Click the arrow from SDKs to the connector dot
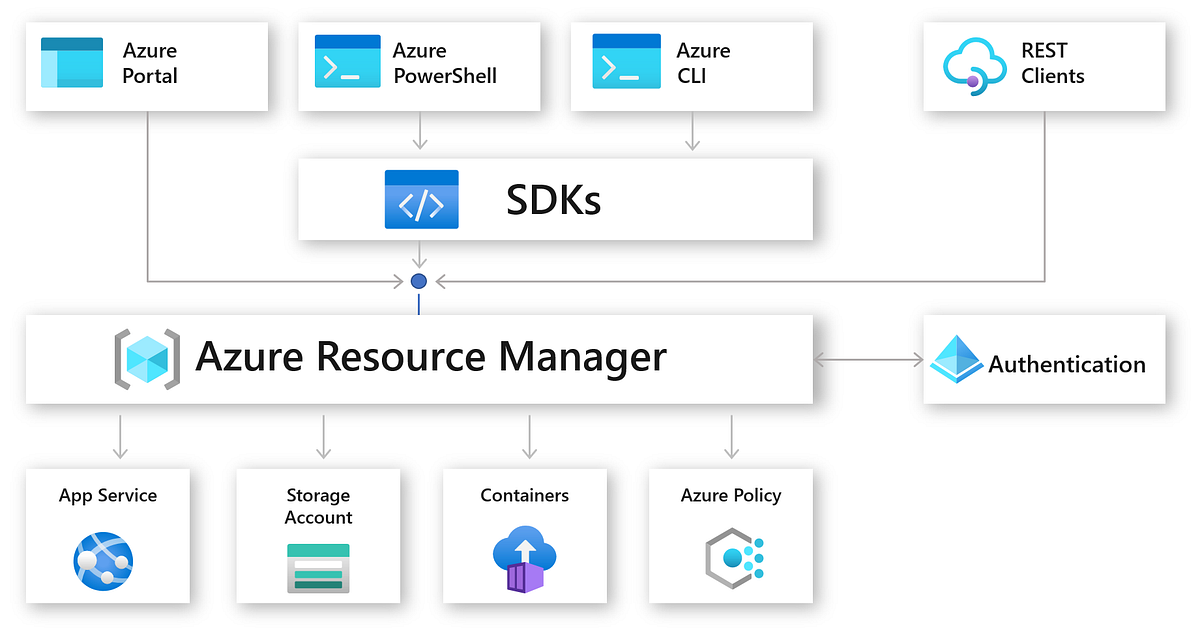Viewport: 1200px width, 634px height. coord(418,258)
